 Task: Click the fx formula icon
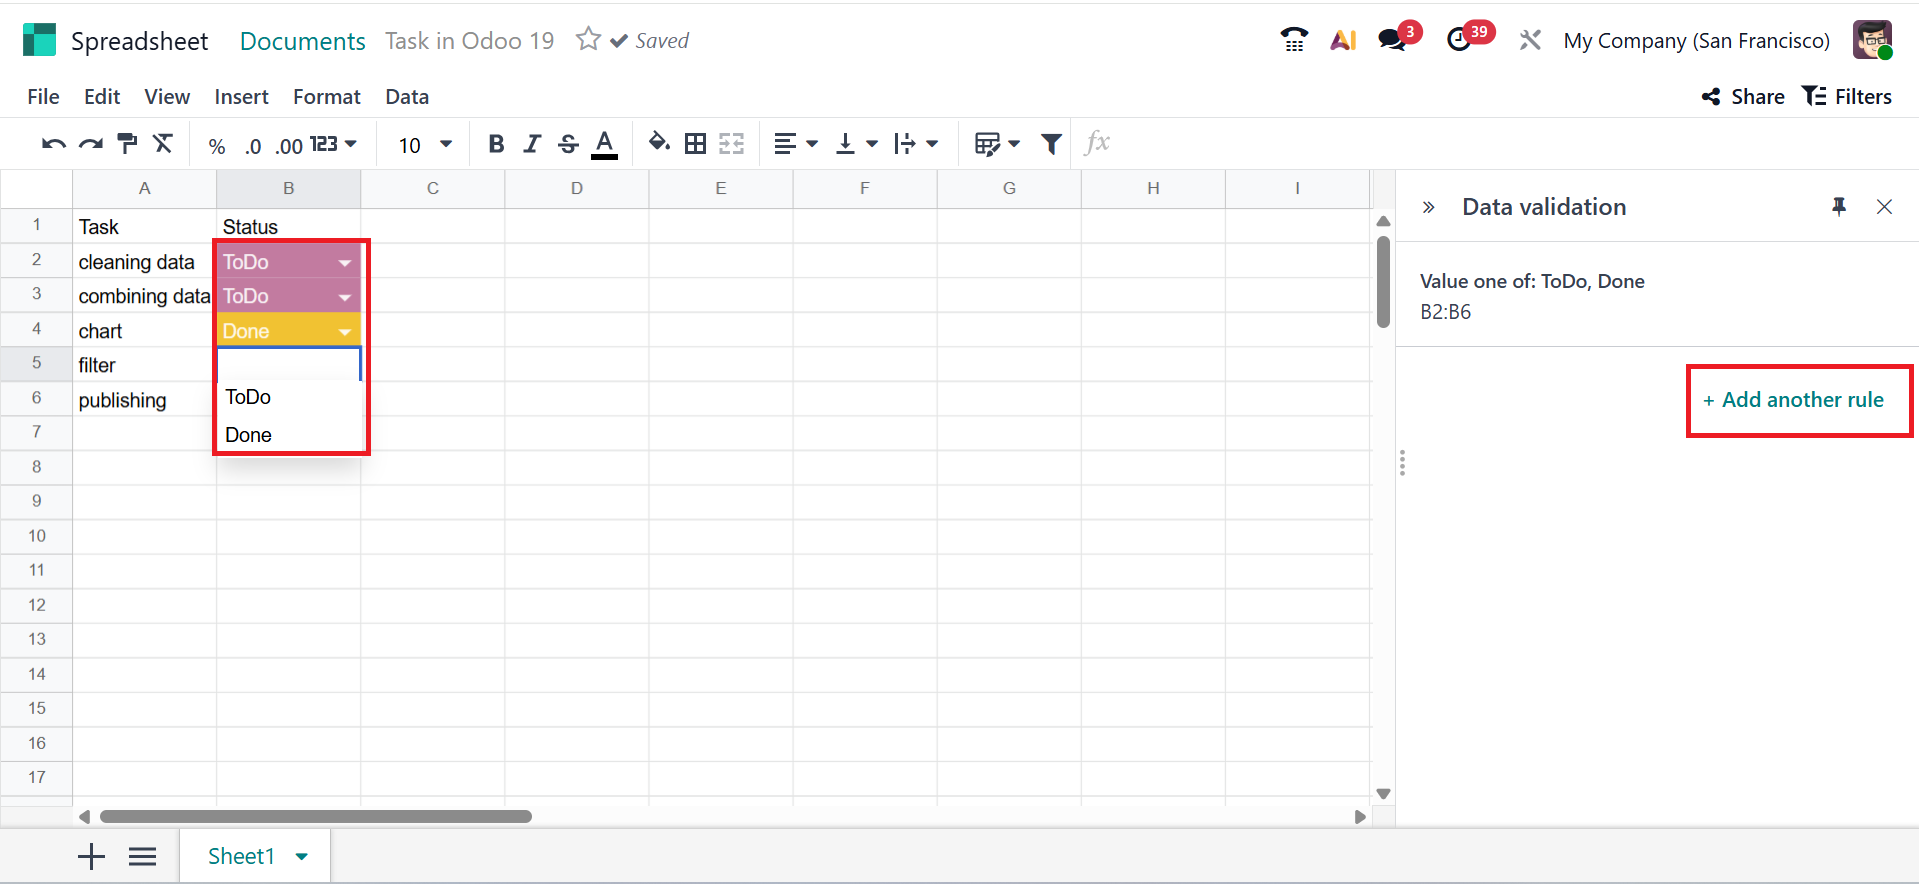coord(1097,143)
